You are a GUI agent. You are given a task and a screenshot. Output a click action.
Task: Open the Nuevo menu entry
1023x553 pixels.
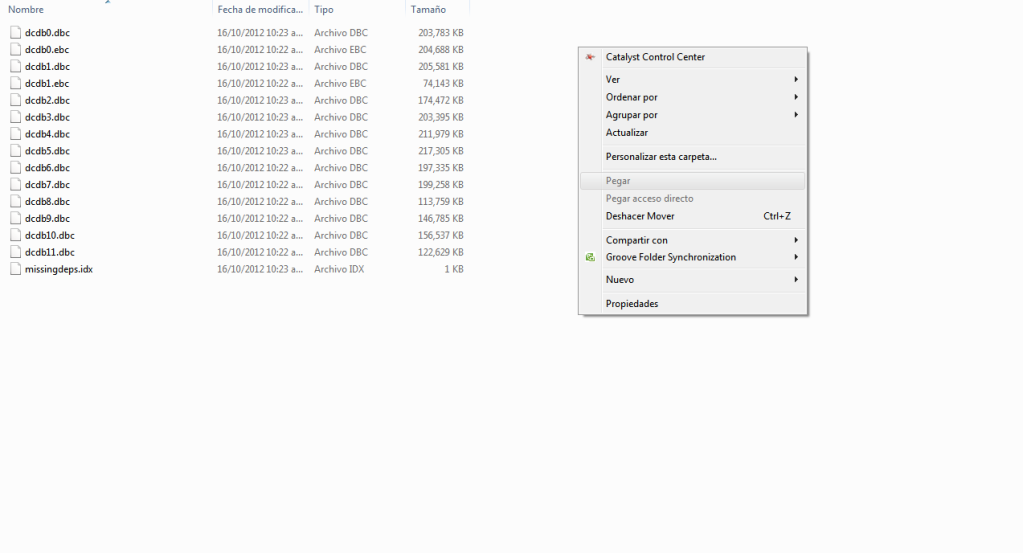(693, 280)
